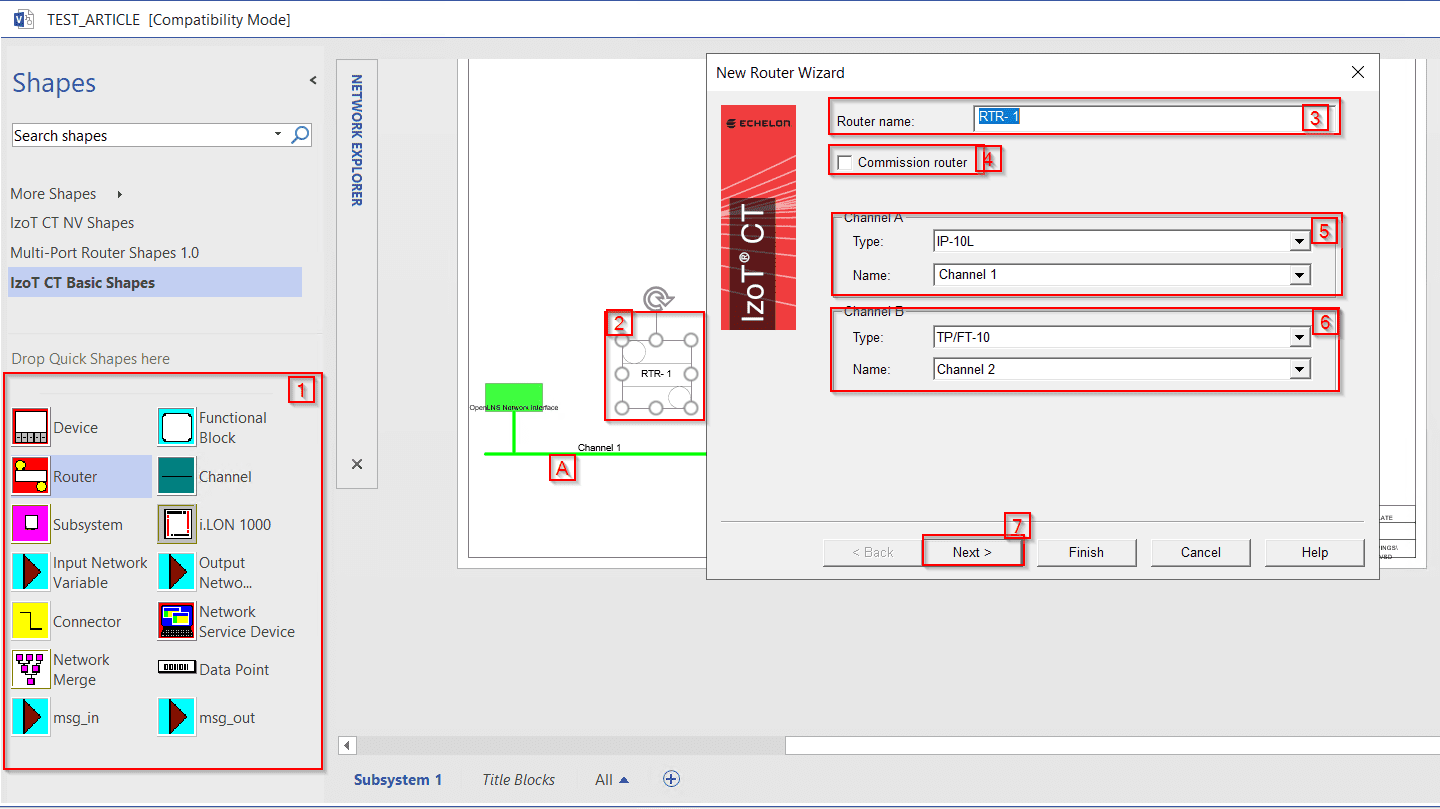This screenshot has width=1440, height=809.
Task: Select the Router shape icon
Action: tap(30, 476)
